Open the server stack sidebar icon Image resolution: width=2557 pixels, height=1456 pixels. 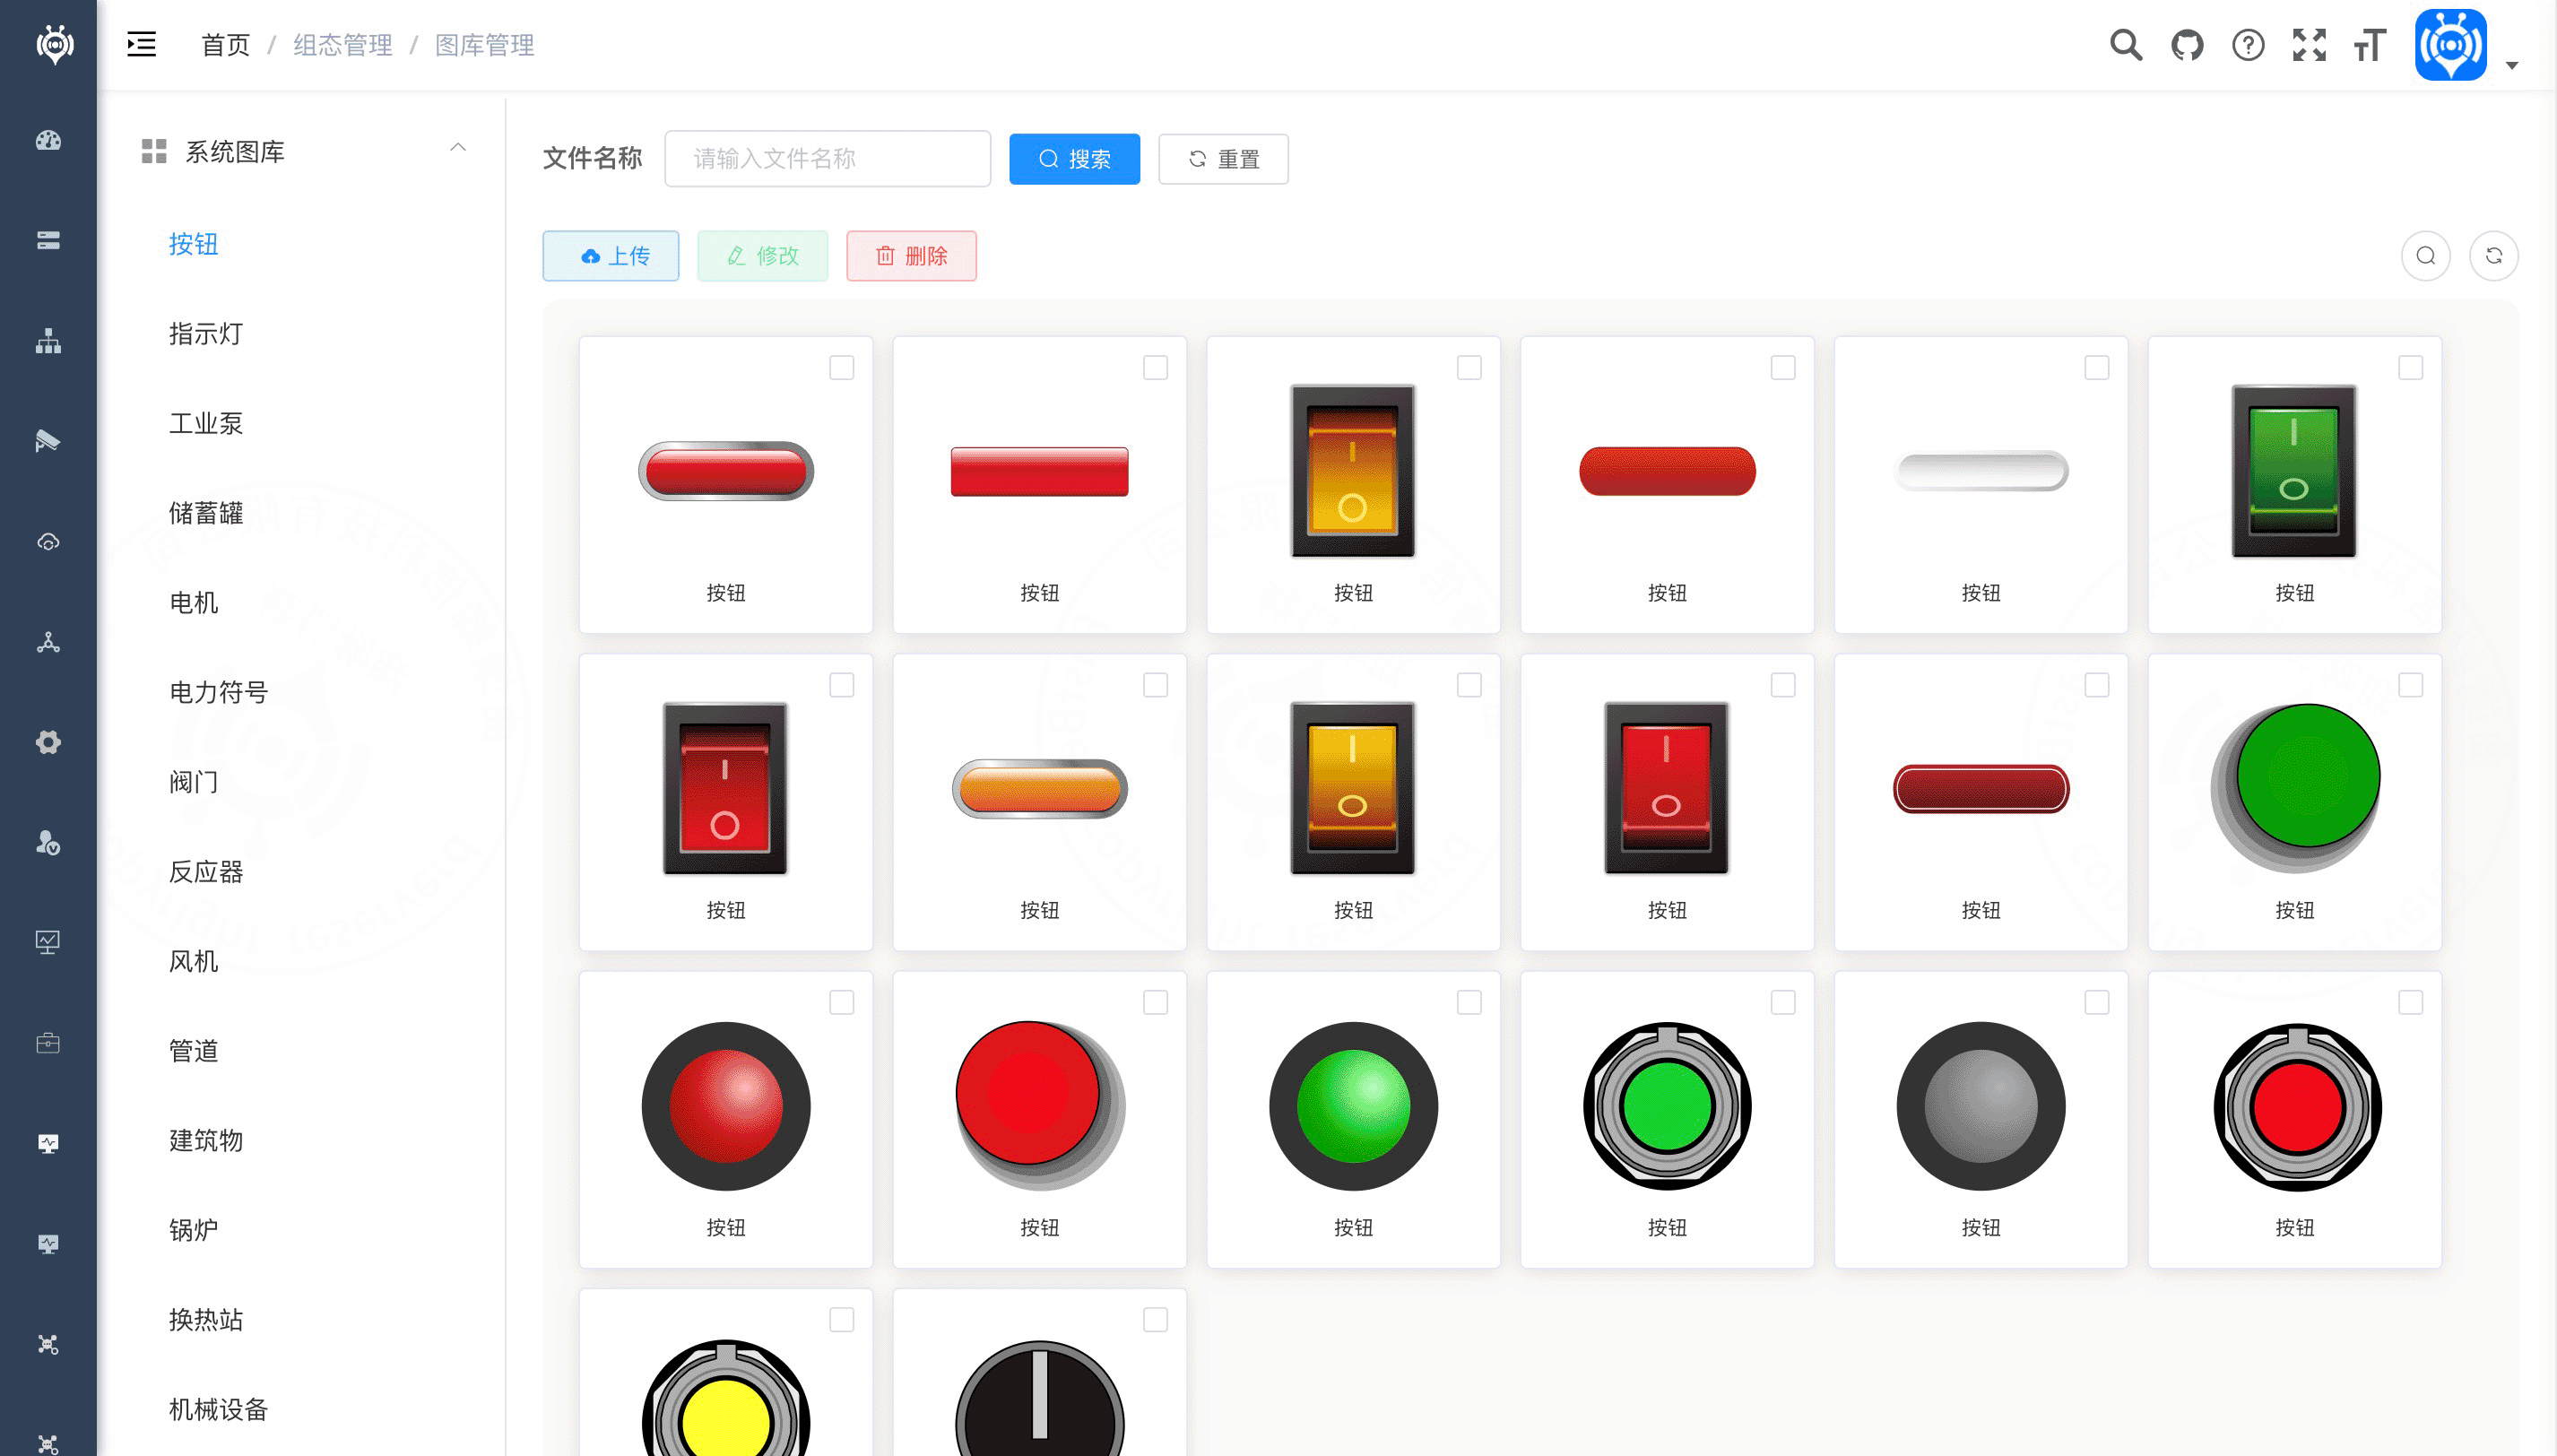point(48,241)
